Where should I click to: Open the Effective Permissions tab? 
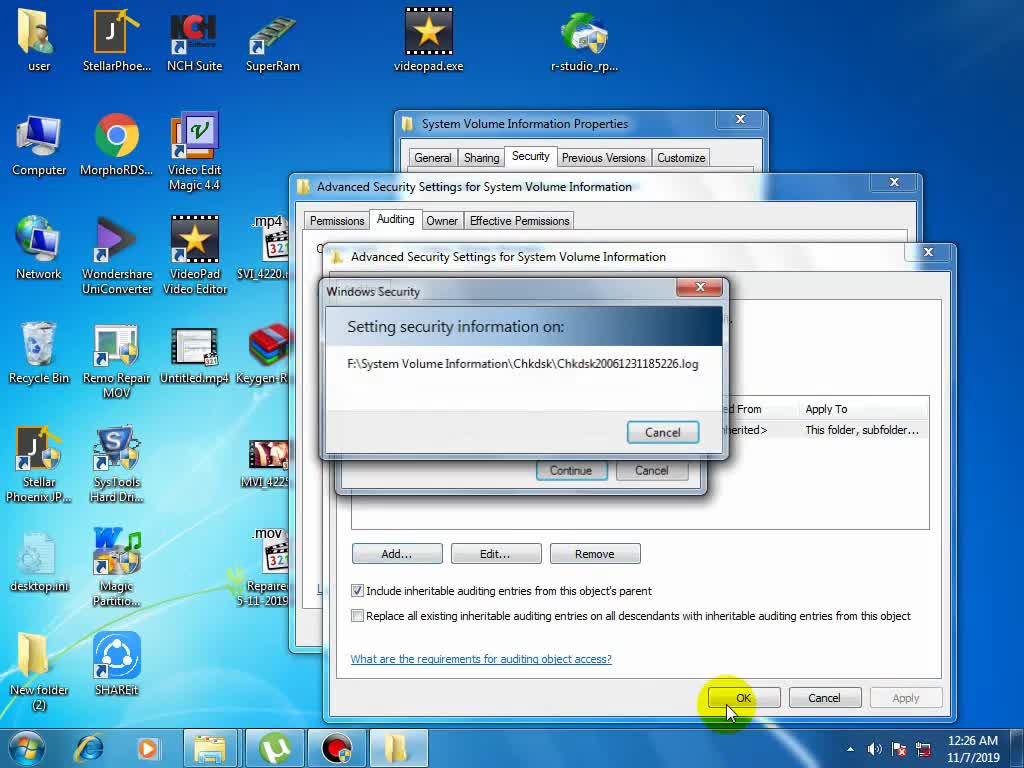pyautogui.click(x=520, y=221)
